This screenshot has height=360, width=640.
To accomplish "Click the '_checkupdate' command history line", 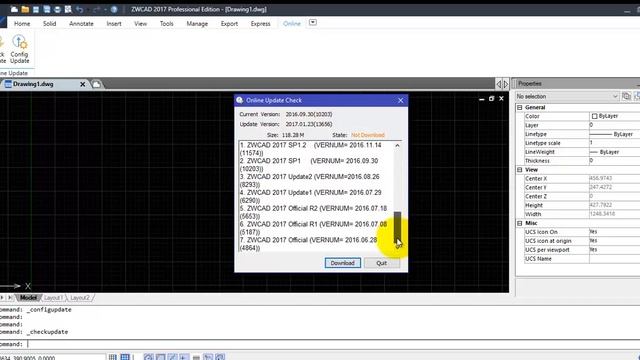I will click(x=35, y=332).
